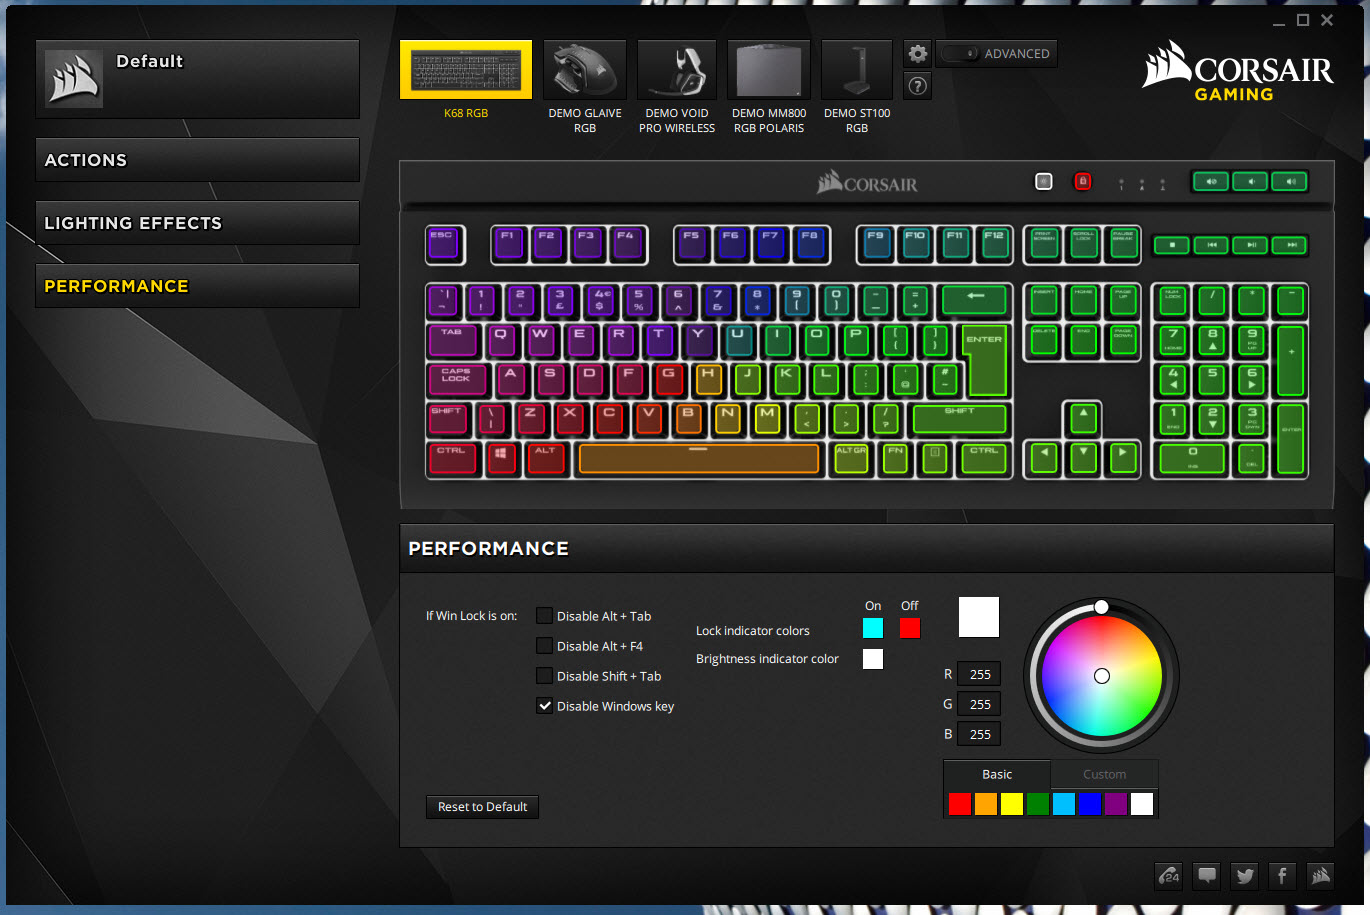Viewport: 1370px width, 915px height.
Task: Open the PERFORMANCE section
Action: [197, 286]
